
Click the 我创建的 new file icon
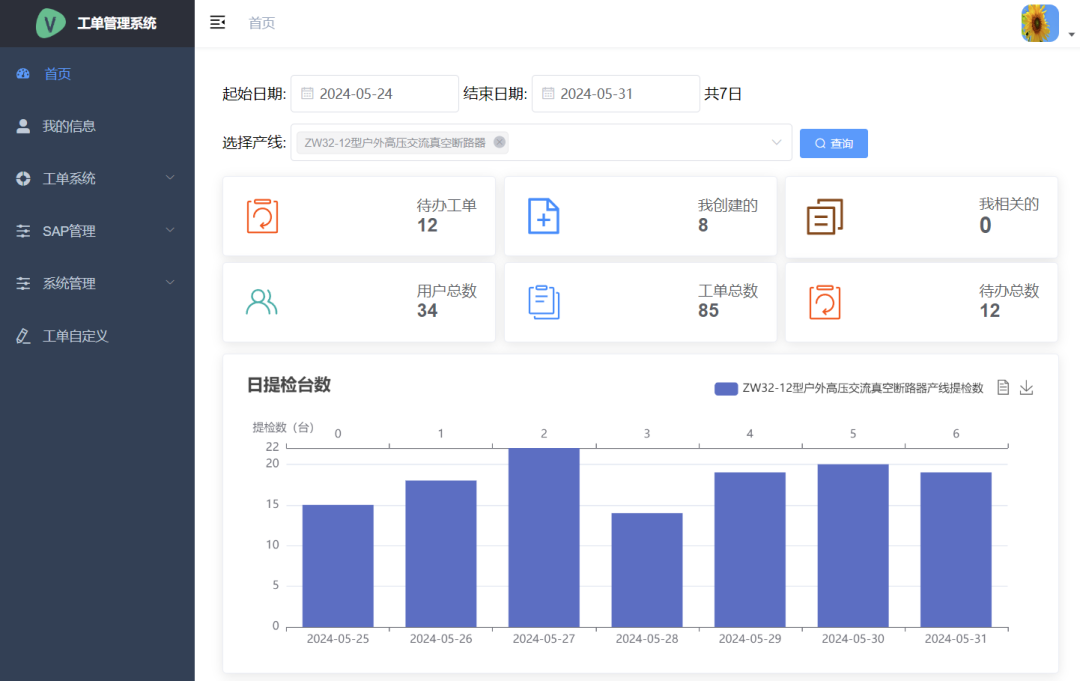(x=543, y=216)
